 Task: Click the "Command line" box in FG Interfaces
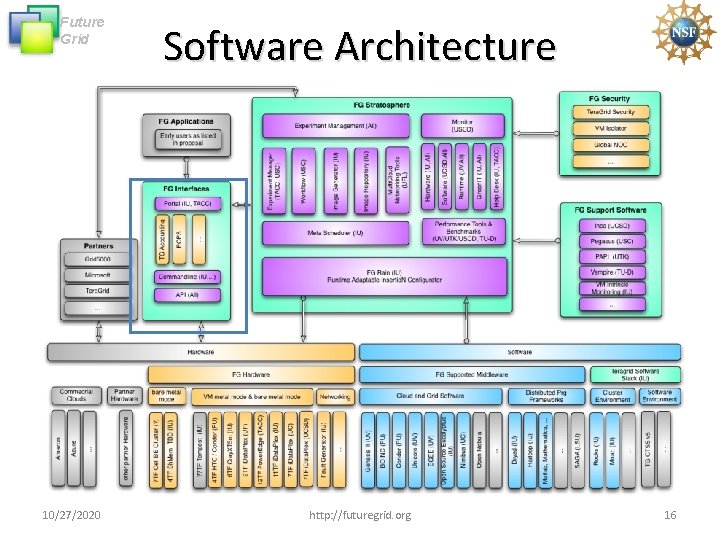187,277
